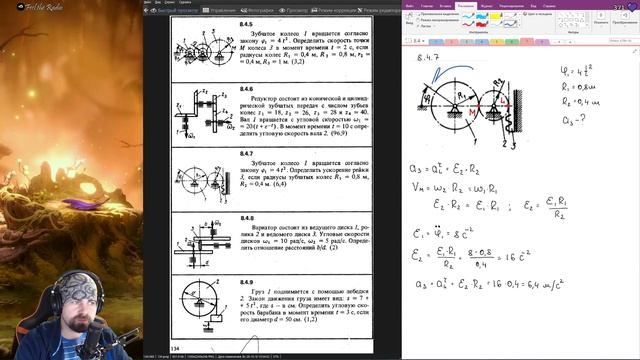This screenshot has width=640, height=360.
Task: Open Correction mode in image viewer
Action: point(333,10)
